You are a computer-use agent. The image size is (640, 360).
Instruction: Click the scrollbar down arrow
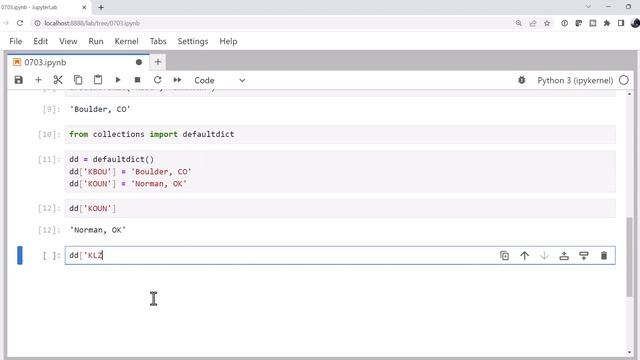629,353
